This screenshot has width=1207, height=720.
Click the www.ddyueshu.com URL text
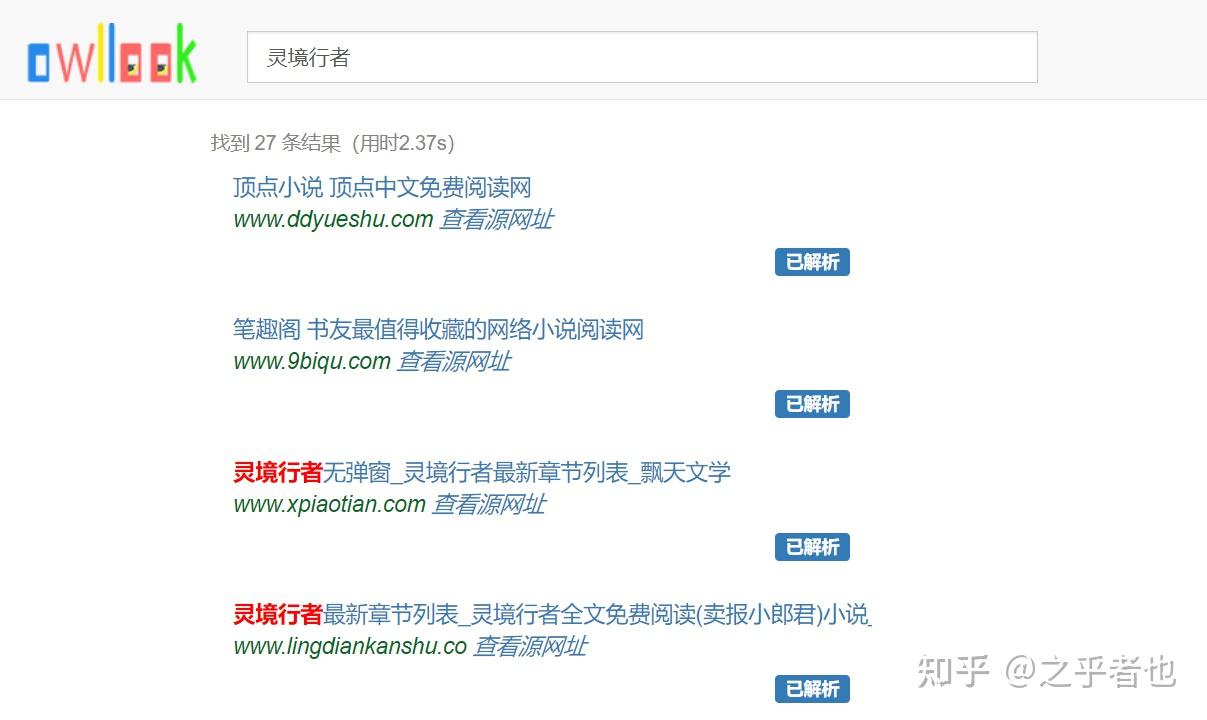pos(330,219)
